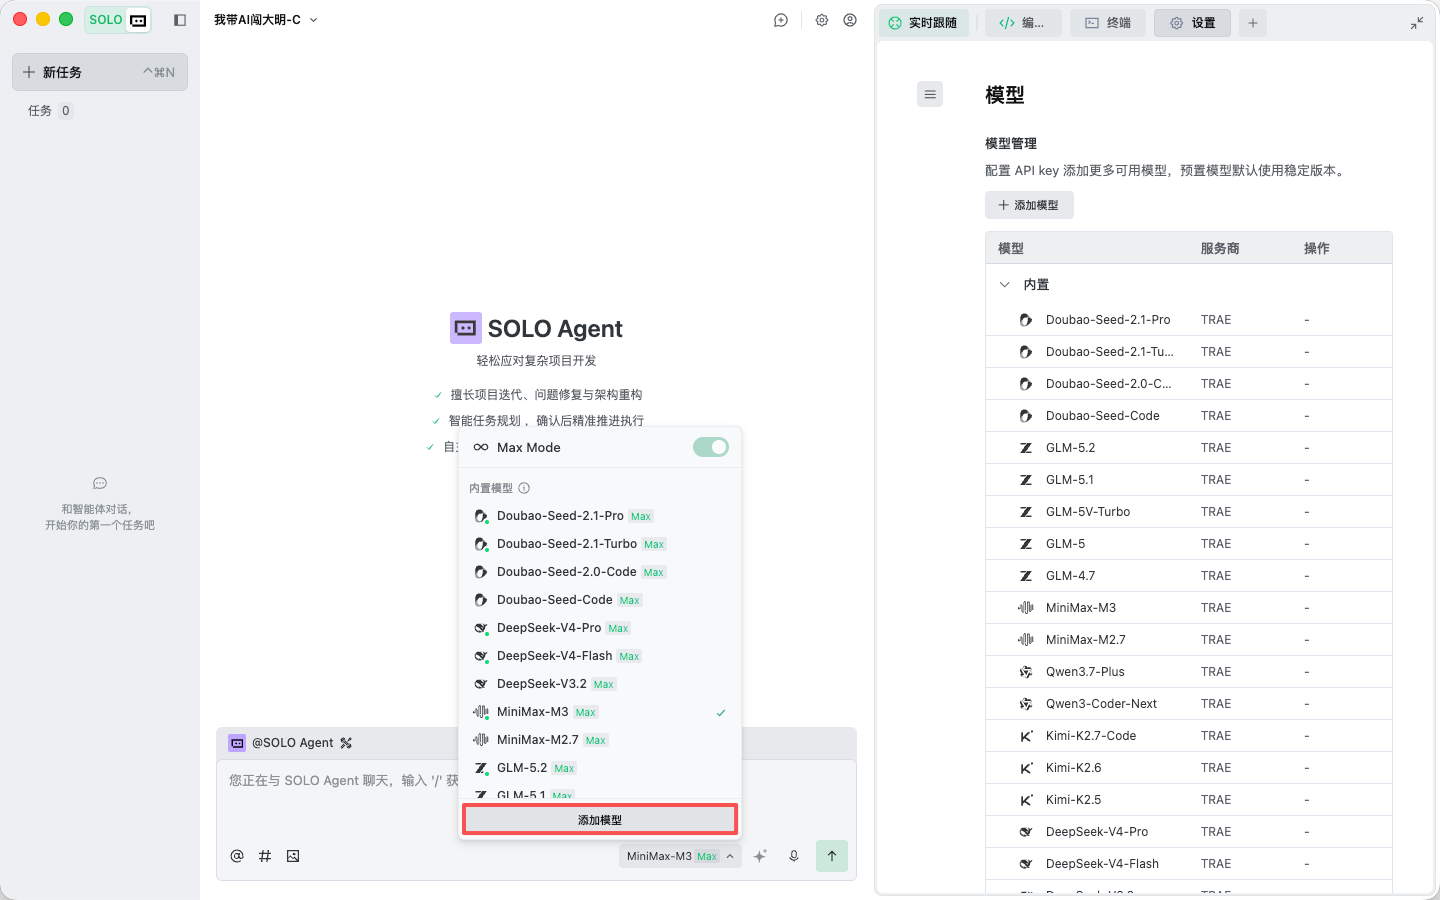The height and width of the screenshot is (900, 1440).
Task: Choose Doubao-Seed-2.1-Turbo from the model dropdown list
Action: (600, 544)
